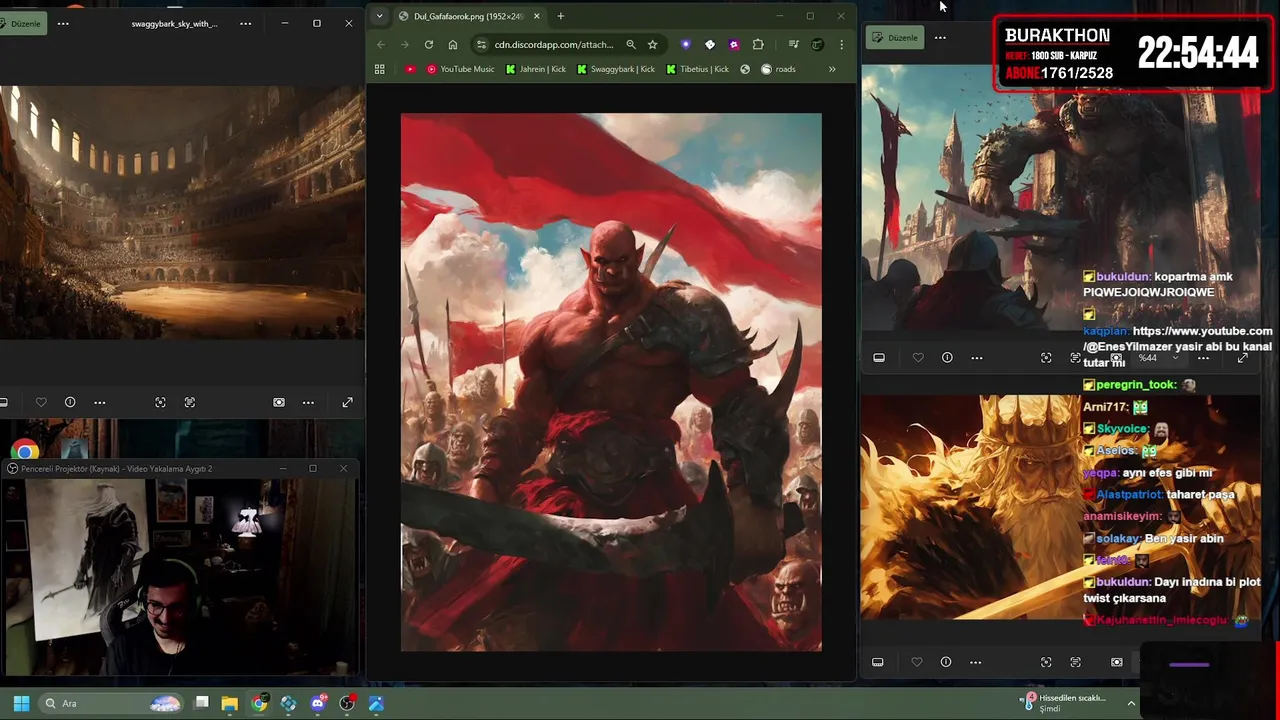
Task: Open the more menu next to Düzenle in swaggybark_sky window
Action: point(63,23)
